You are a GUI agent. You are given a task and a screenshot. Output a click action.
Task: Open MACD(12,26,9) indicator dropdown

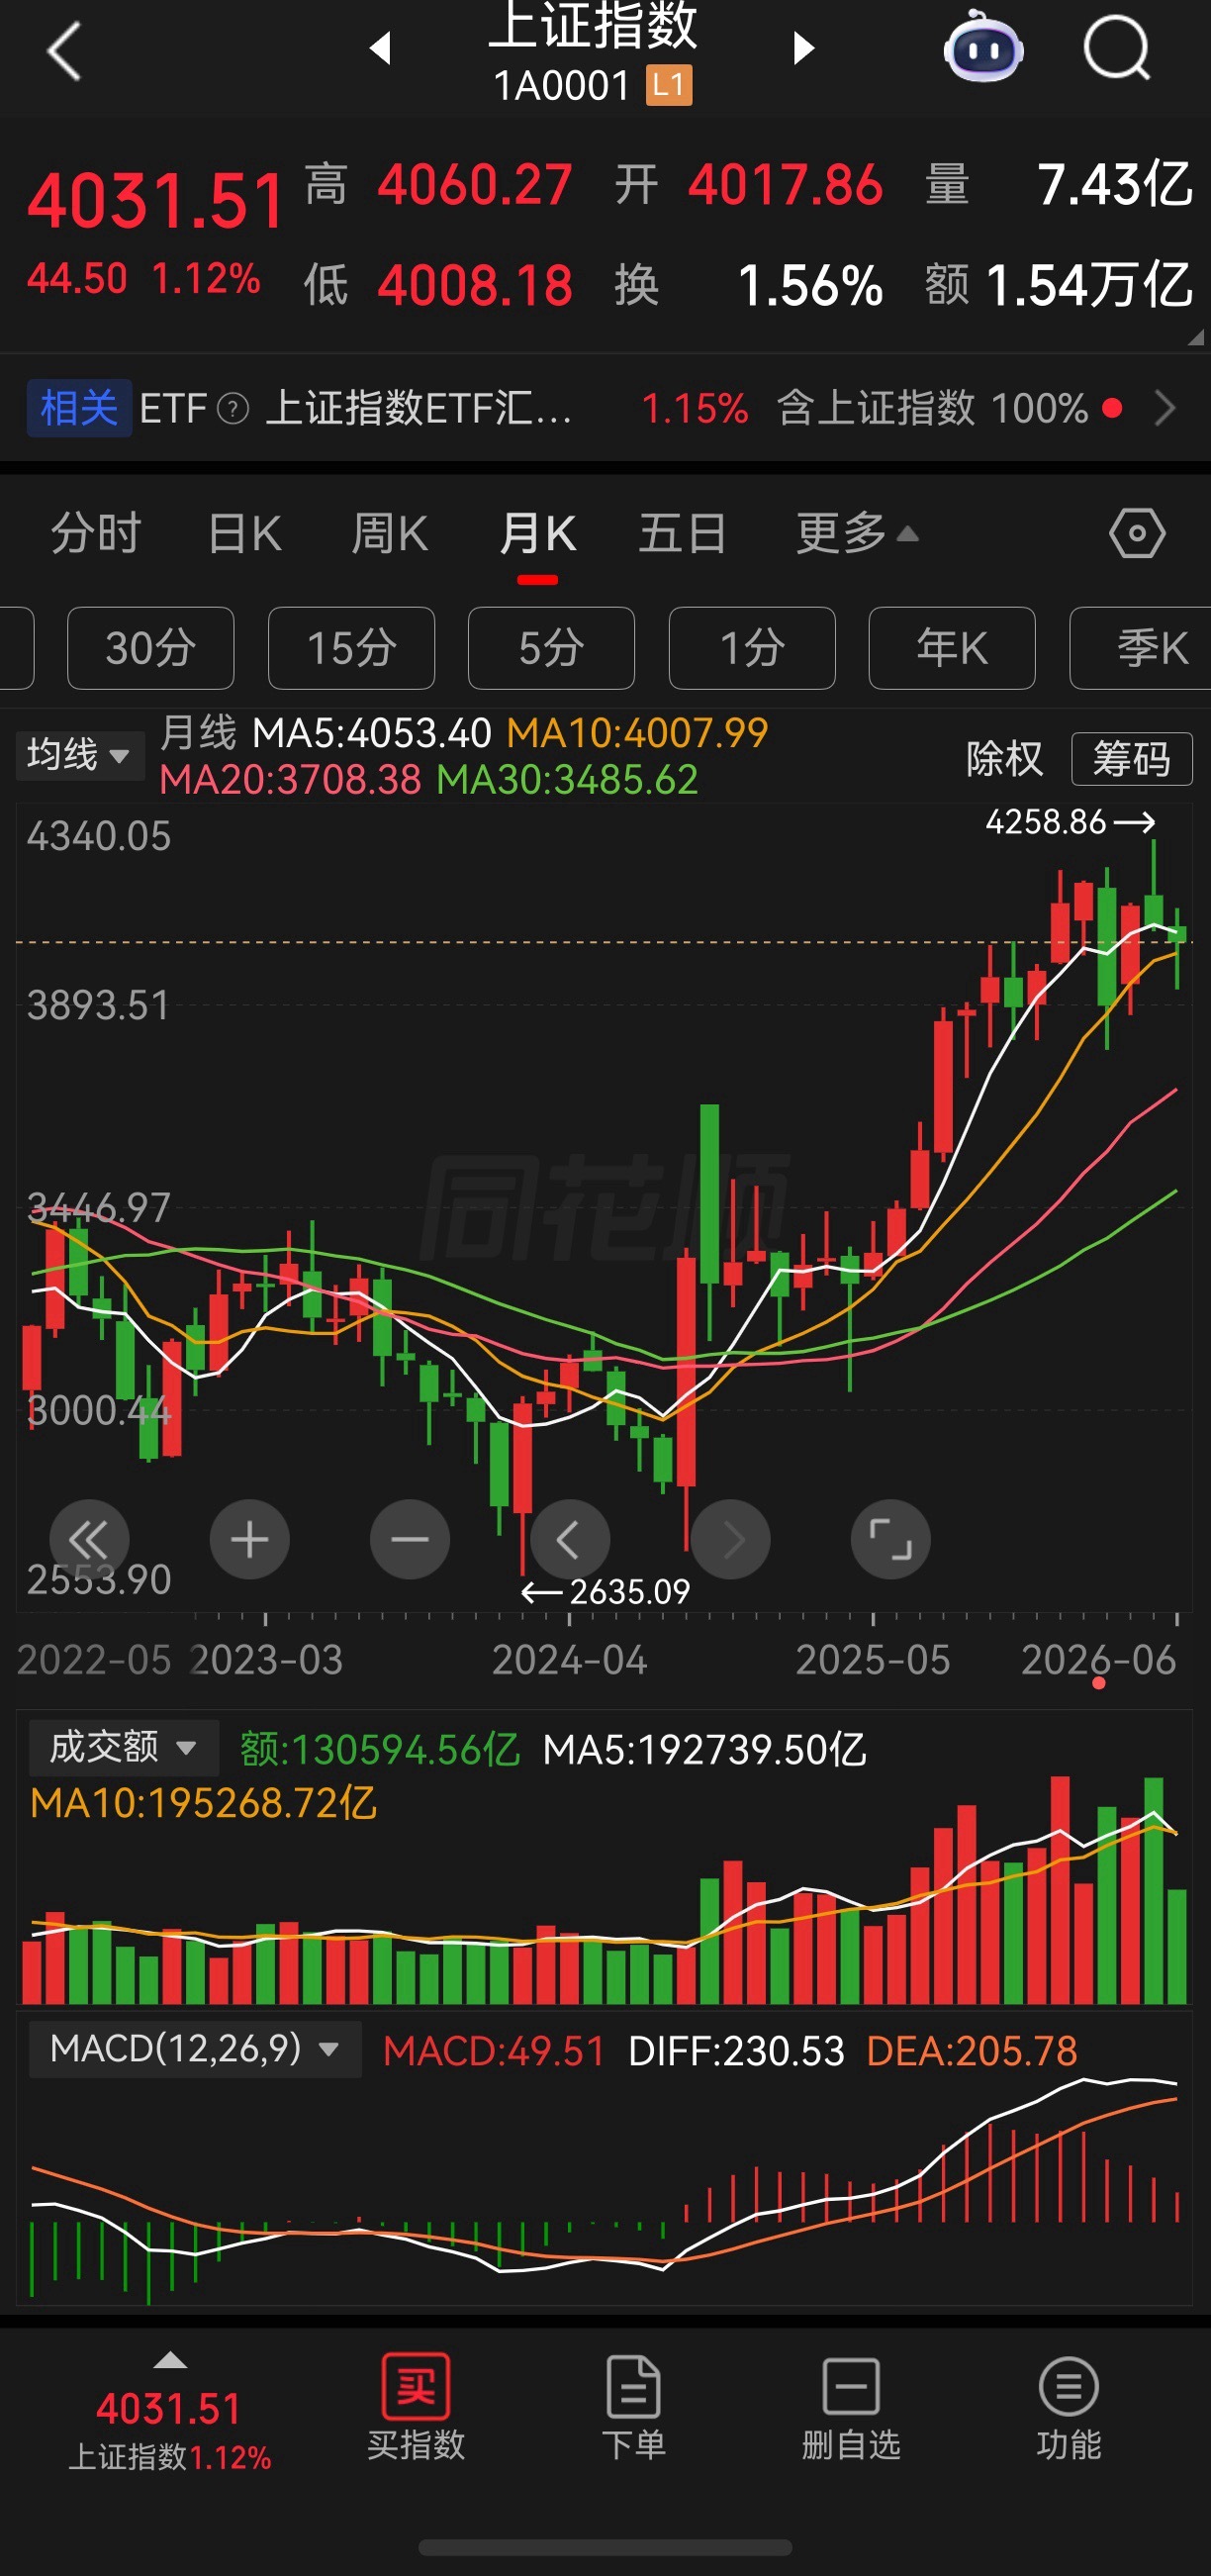194,2049
